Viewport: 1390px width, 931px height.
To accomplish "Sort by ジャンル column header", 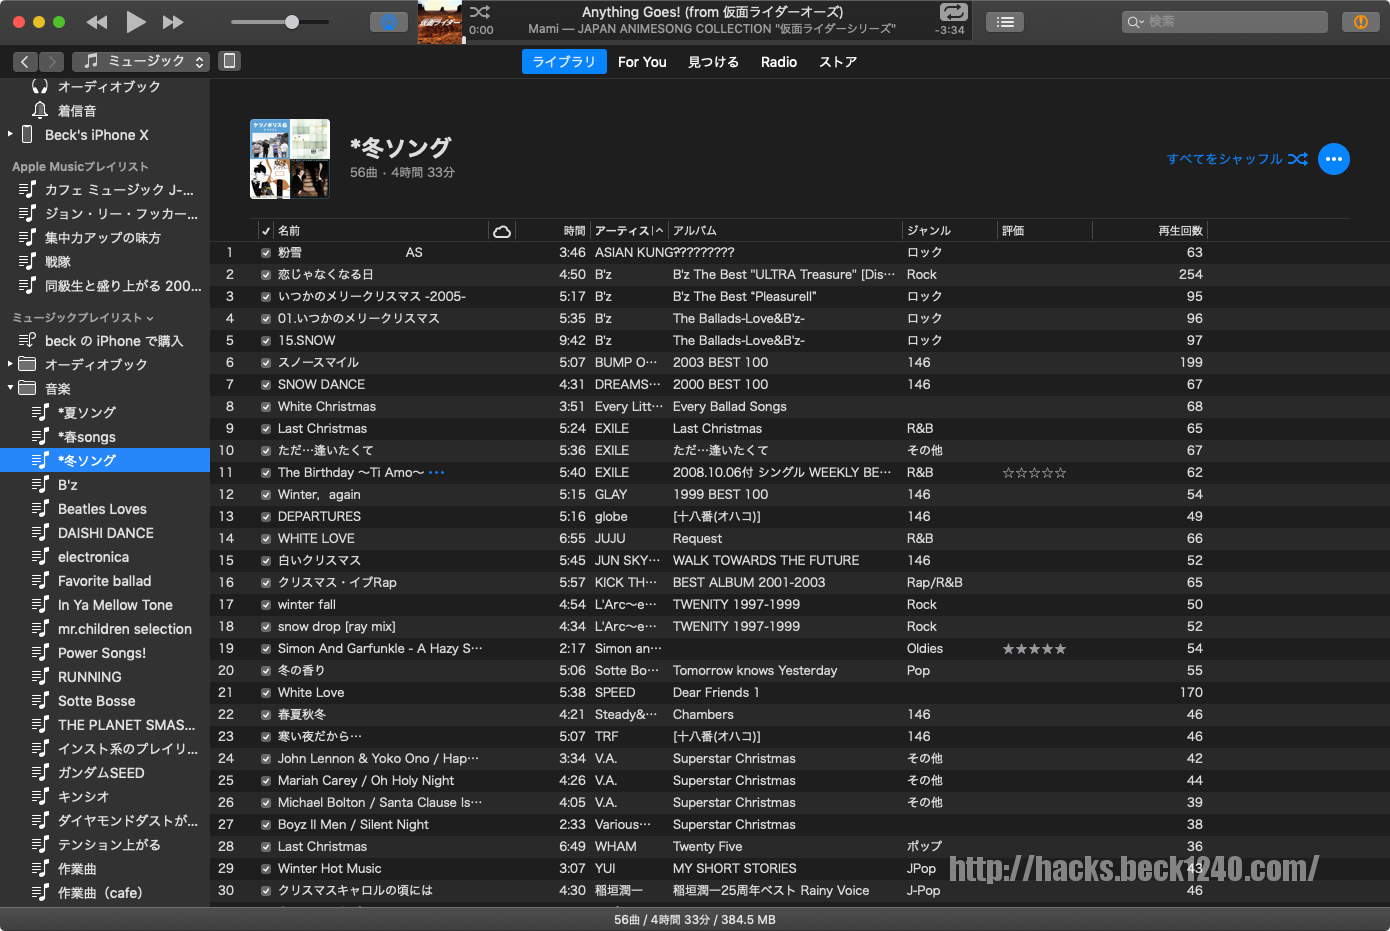I will [x=950, y=231].
